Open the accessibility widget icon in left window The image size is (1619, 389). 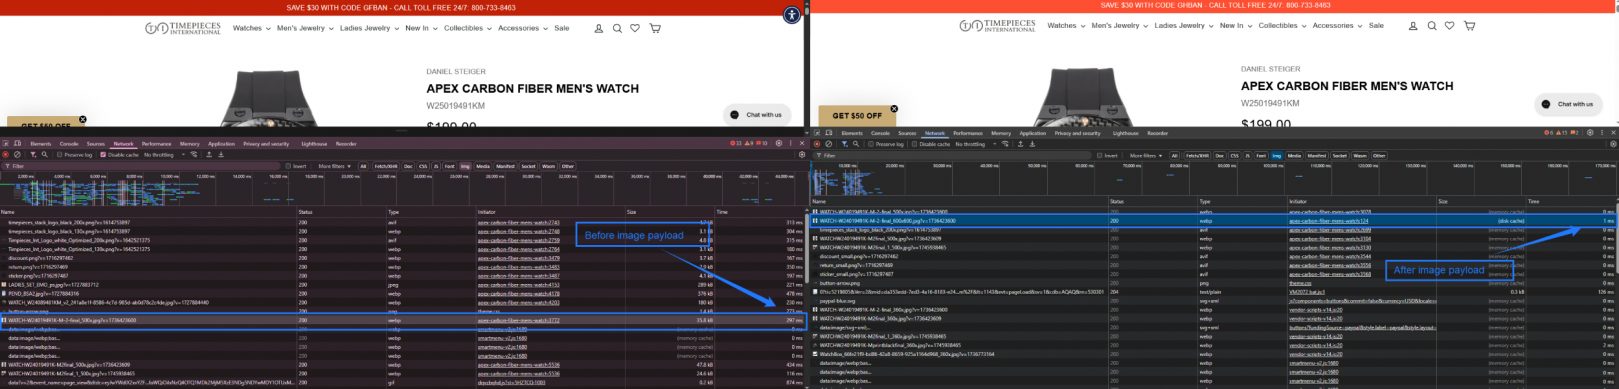point(791,15)
